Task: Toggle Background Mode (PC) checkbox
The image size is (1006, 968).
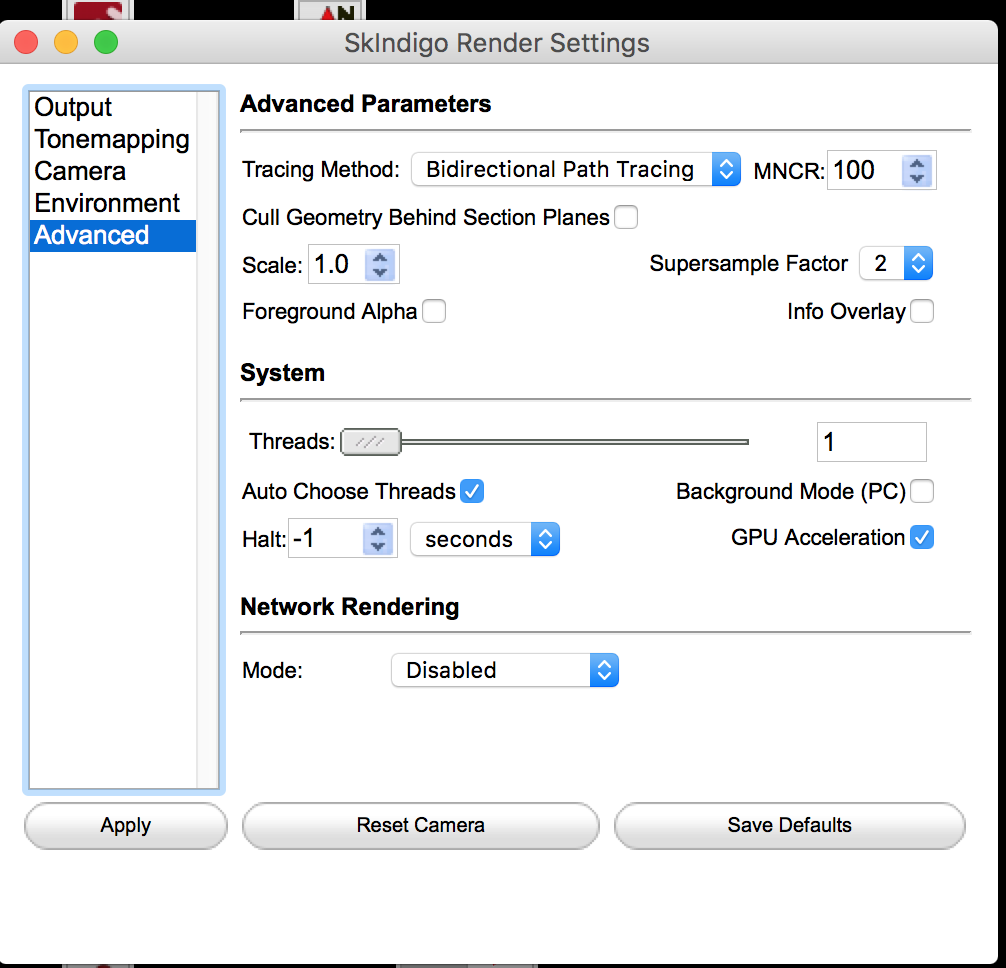Action: pos(922,491)
